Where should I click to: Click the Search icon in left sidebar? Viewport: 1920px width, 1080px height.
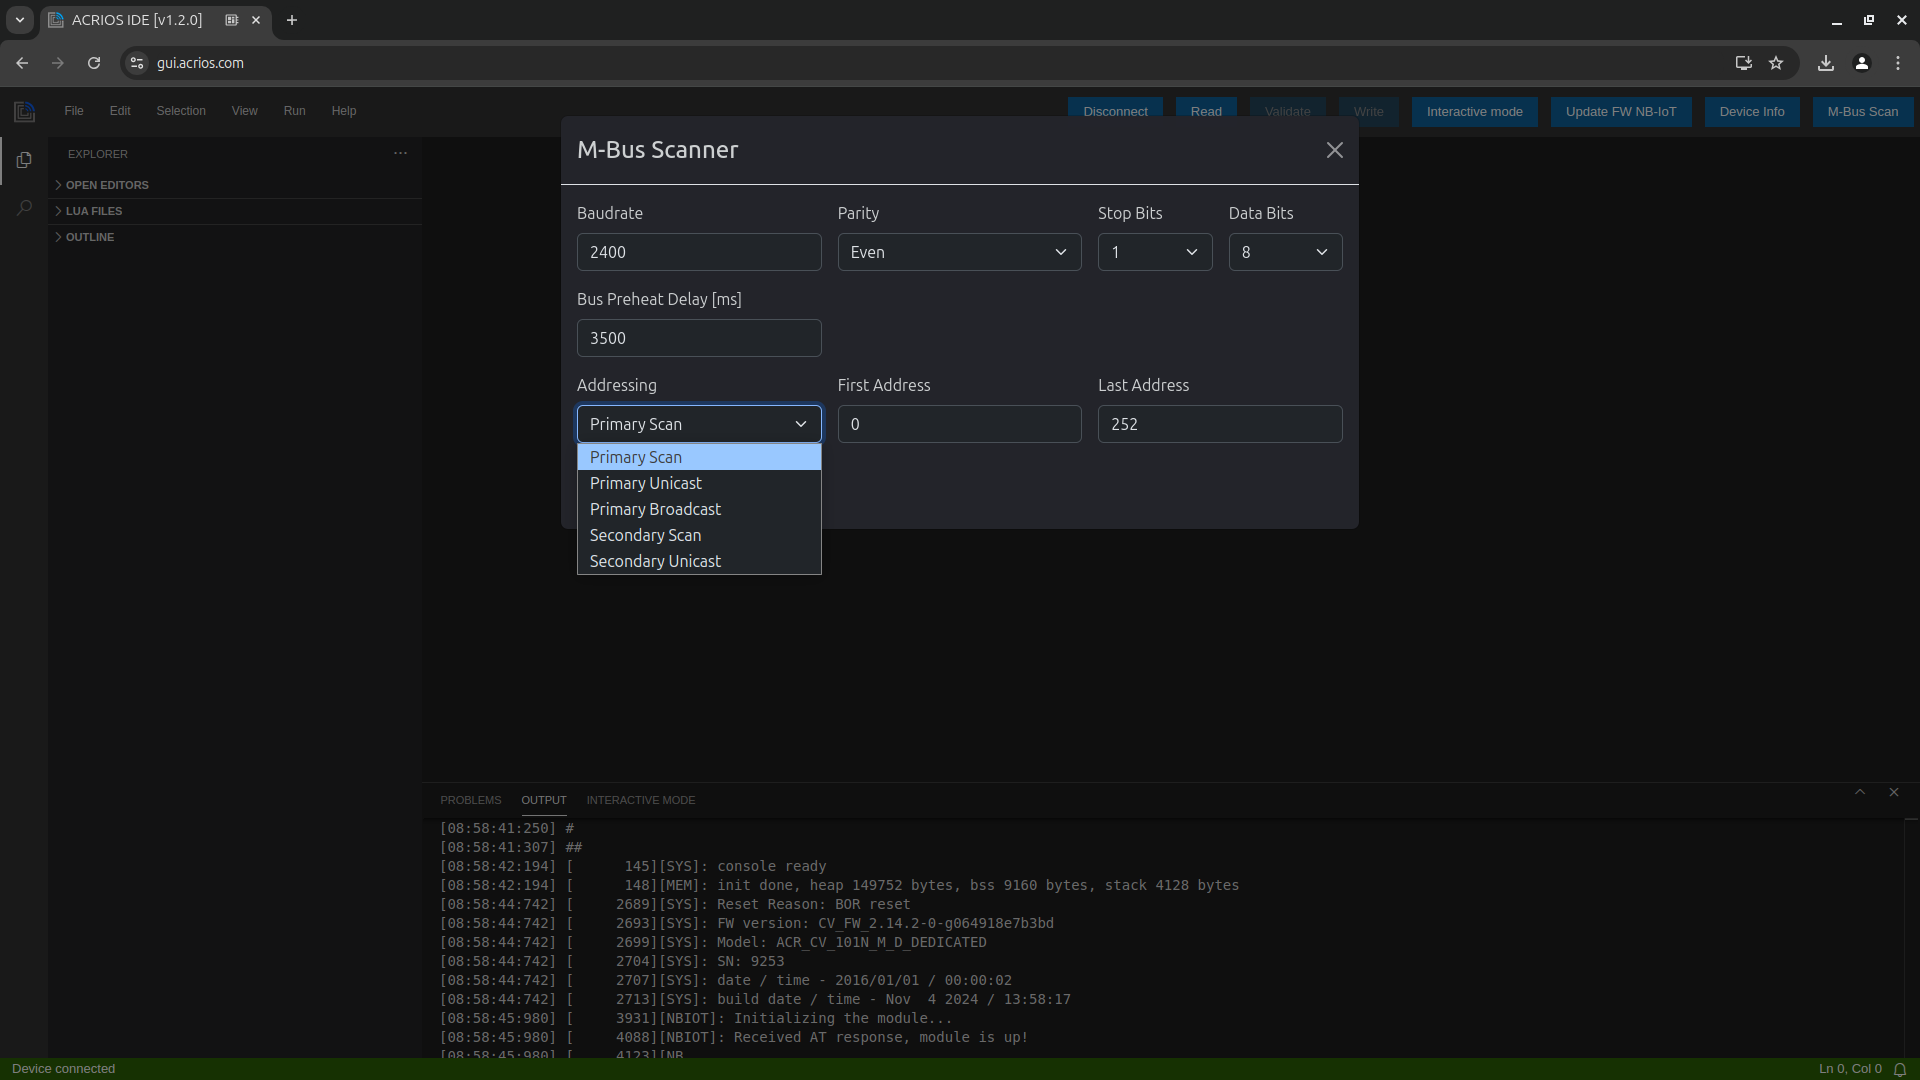coord(25,207)
